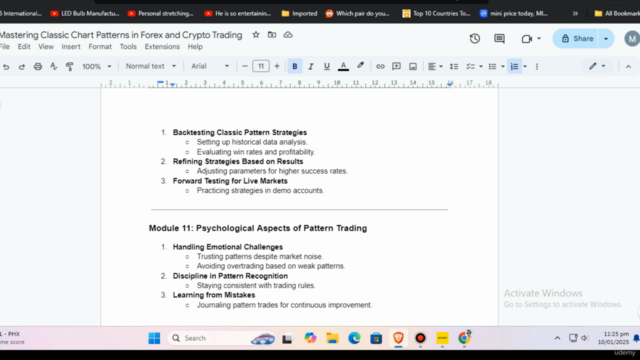This screenshot has height=360, width=640.
Task: Insert a link
Action: [x=380, y=67]
